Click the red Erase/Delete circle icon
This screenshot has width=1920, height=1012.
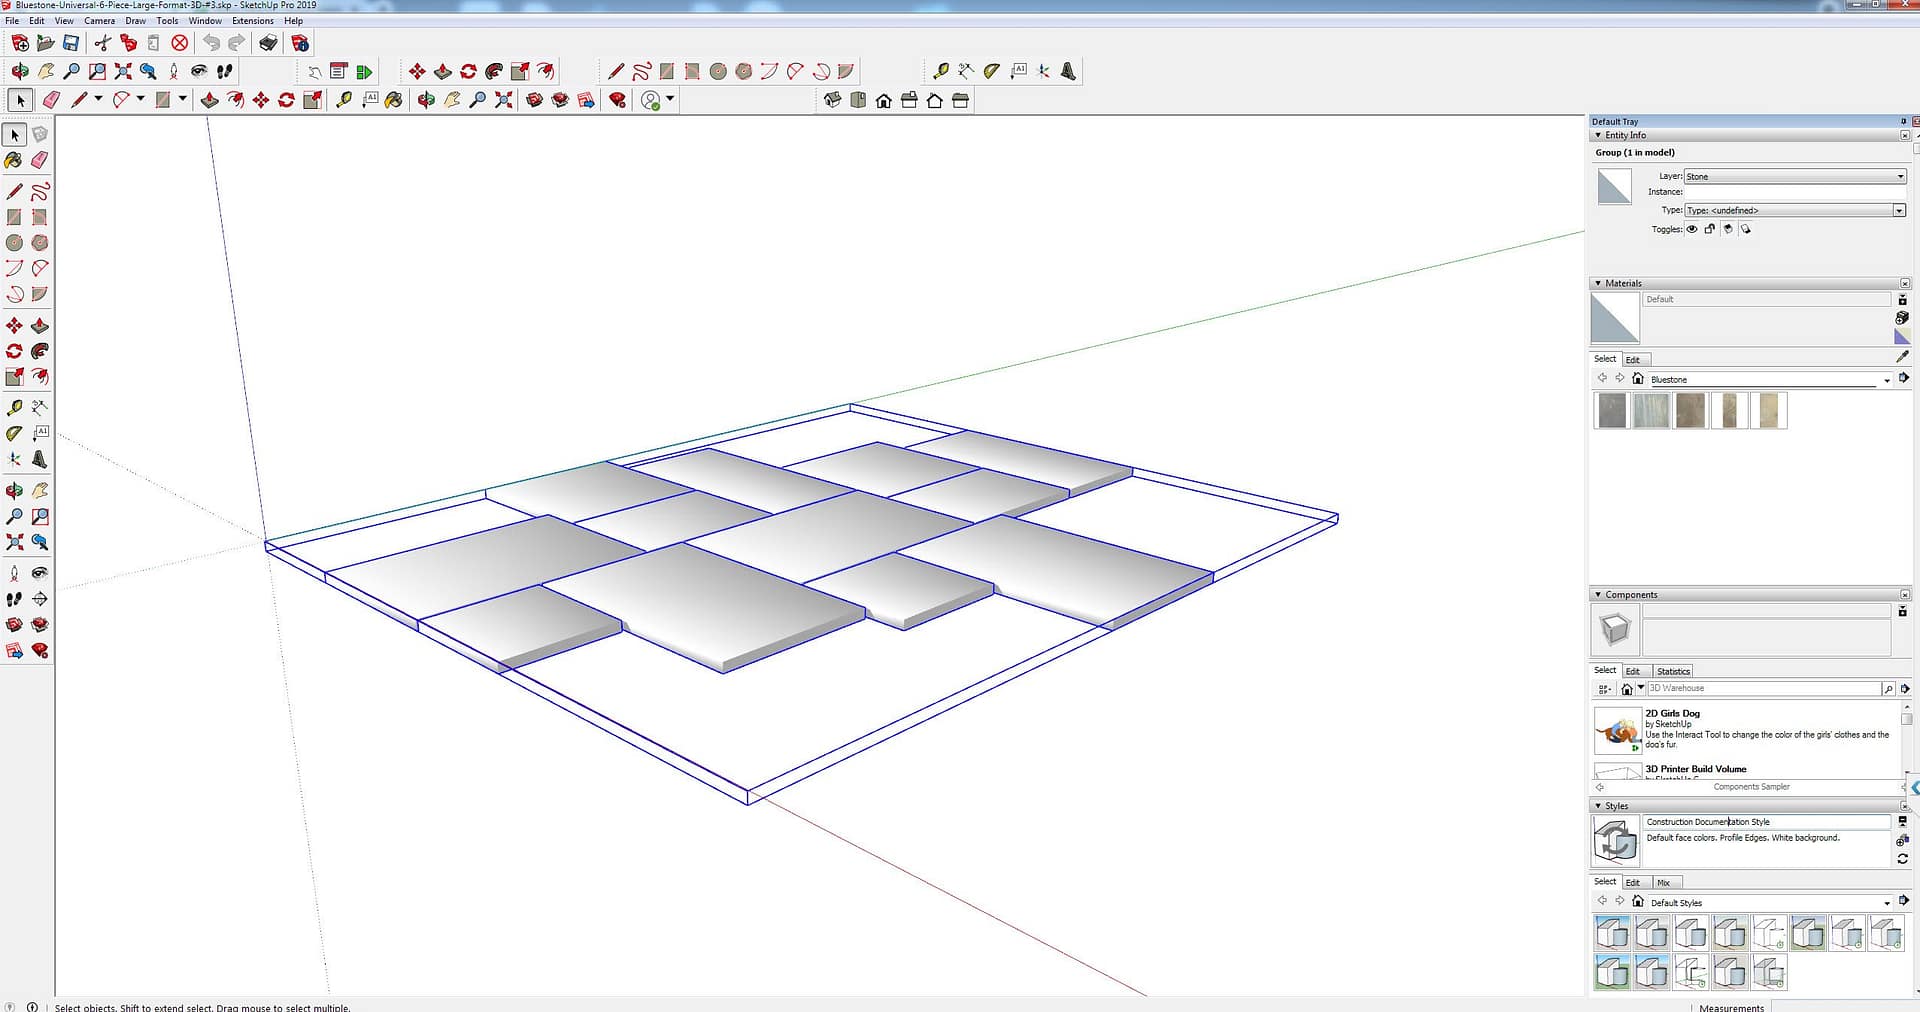tap(180, 43)
